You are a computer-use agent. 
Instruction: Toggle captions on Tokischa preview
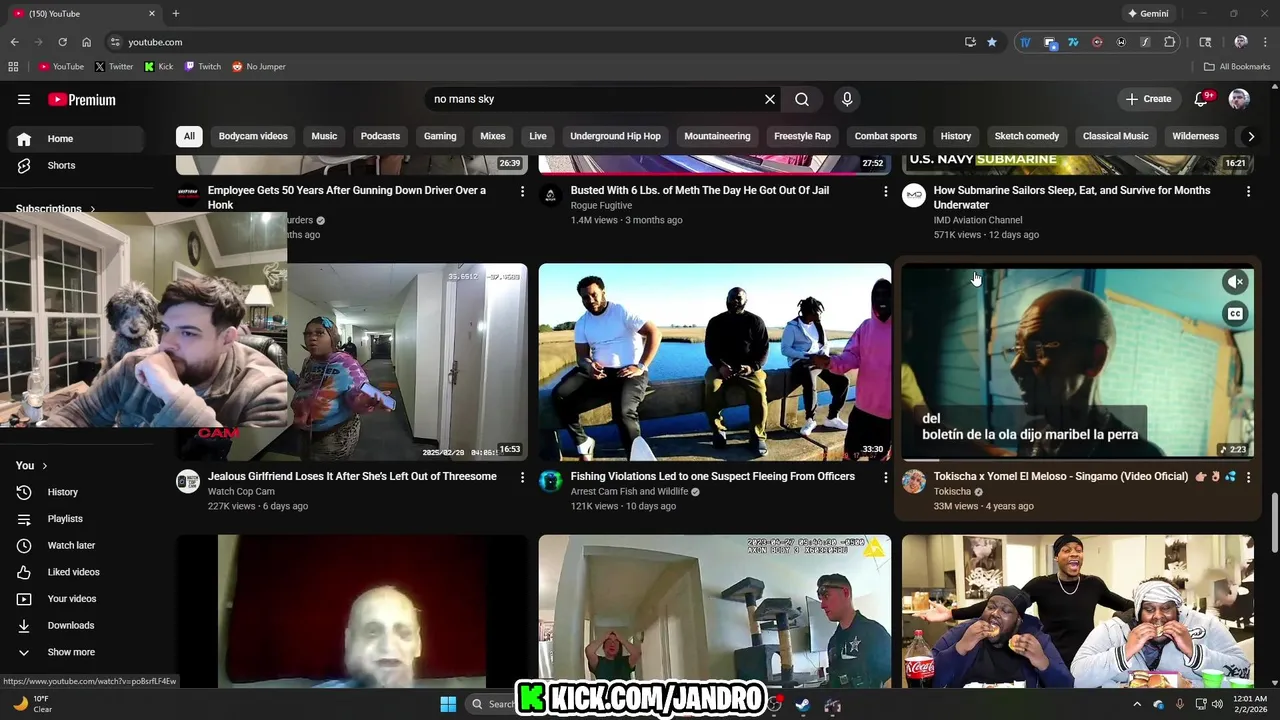click(1235, 314)
